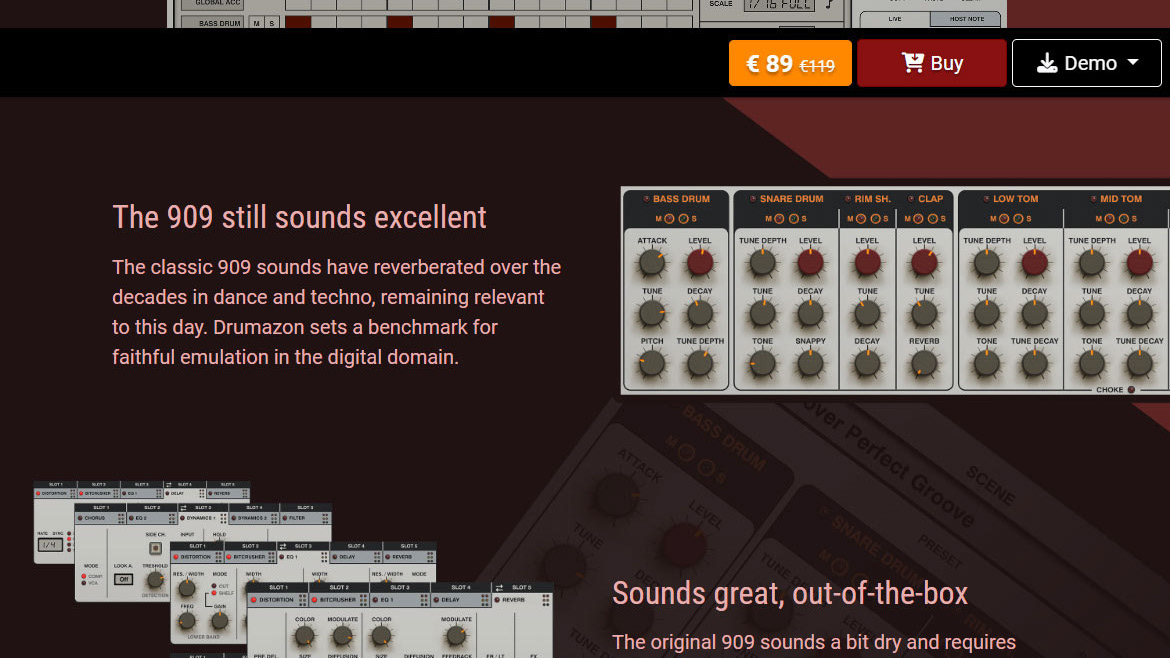Open the grid menu beside Filter
The width and height of the screenshot is (1170, 658).
[x=325, y=518]
